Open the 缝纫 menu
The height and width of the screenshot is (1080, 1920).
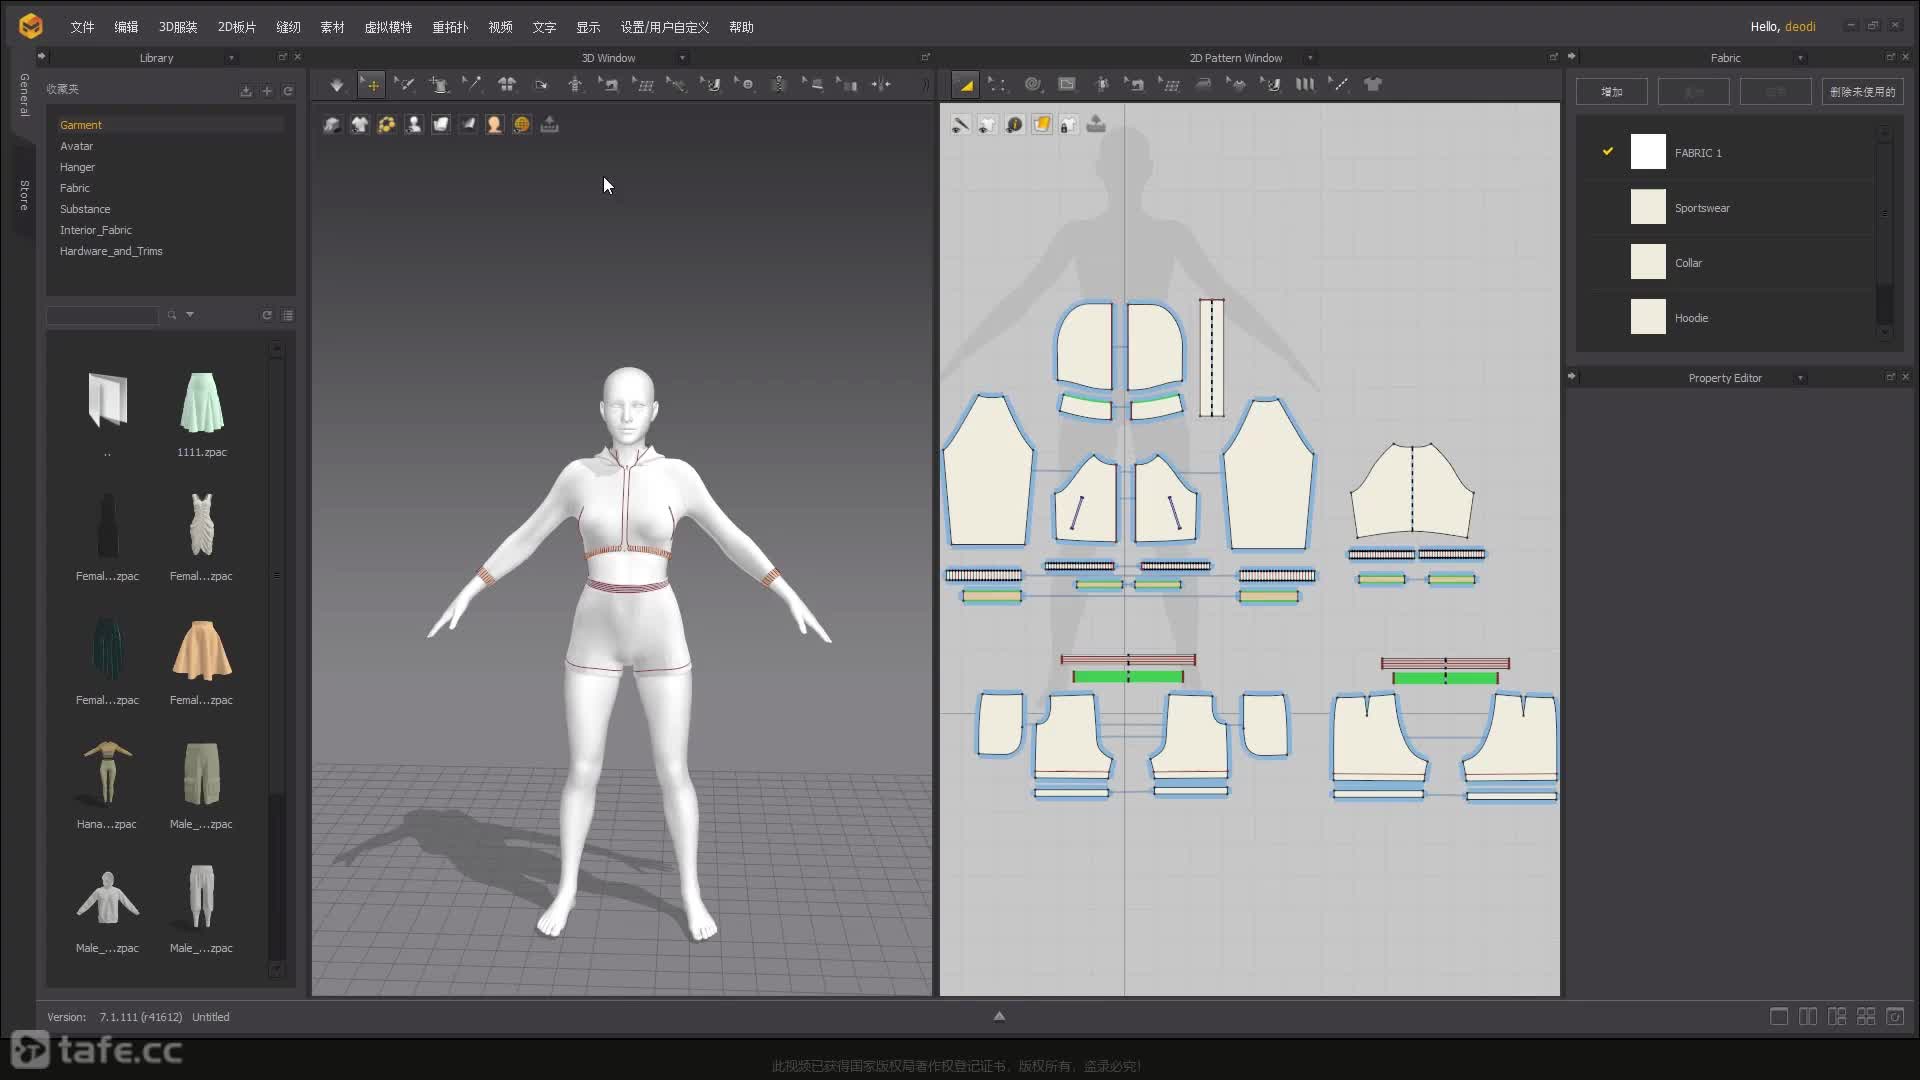(x=288, y=27)
